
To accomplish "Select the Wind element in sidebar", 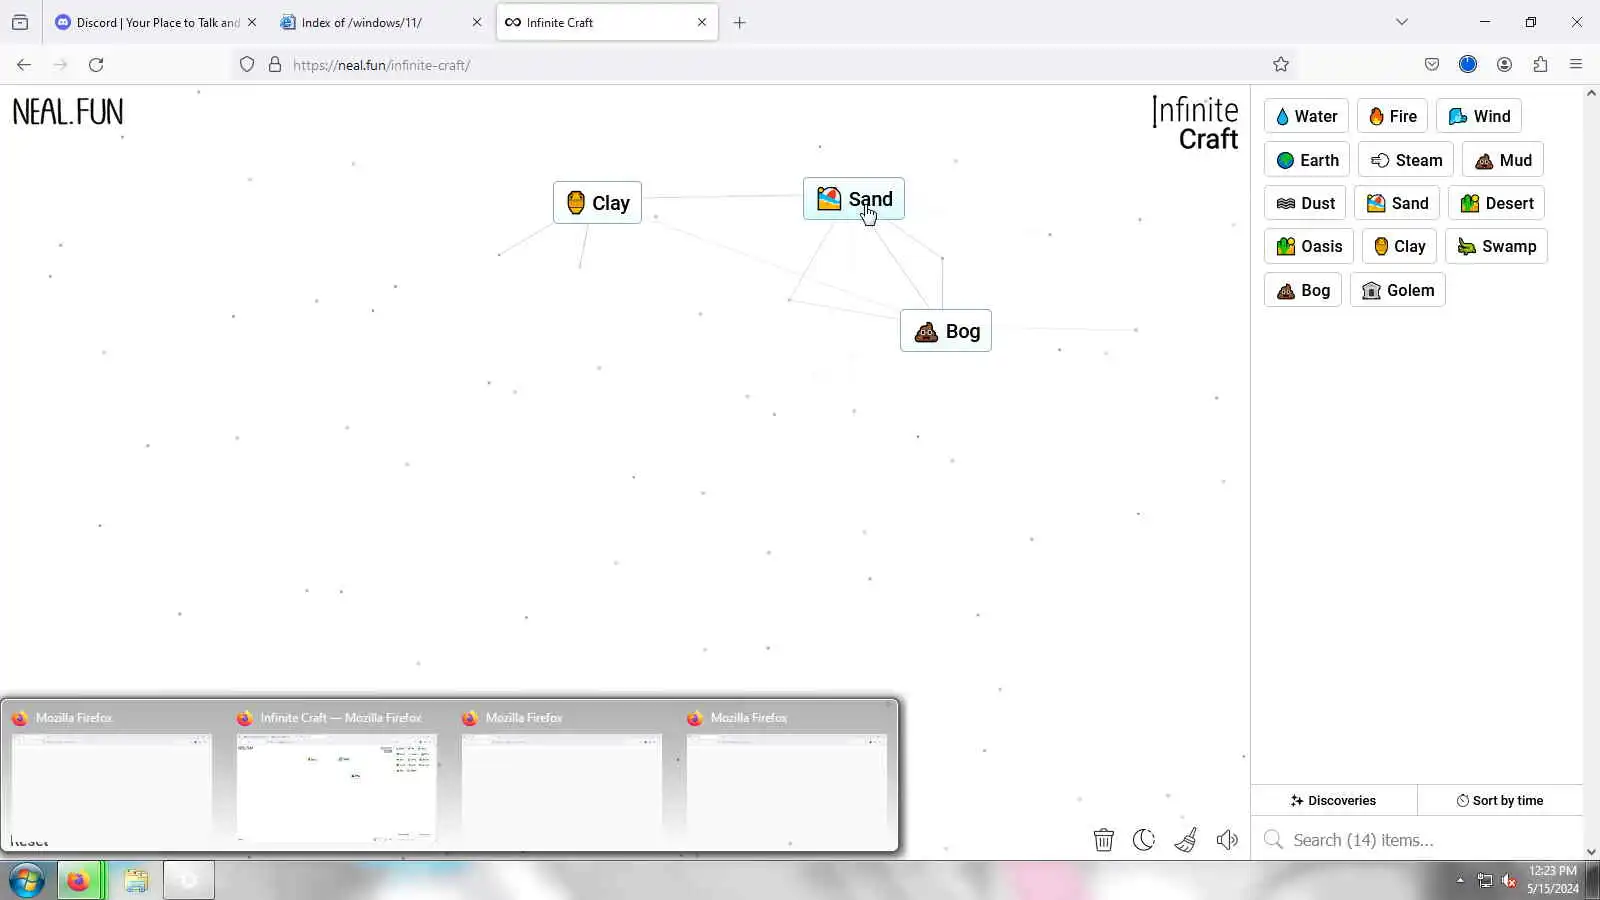I will pos(1479,116).
